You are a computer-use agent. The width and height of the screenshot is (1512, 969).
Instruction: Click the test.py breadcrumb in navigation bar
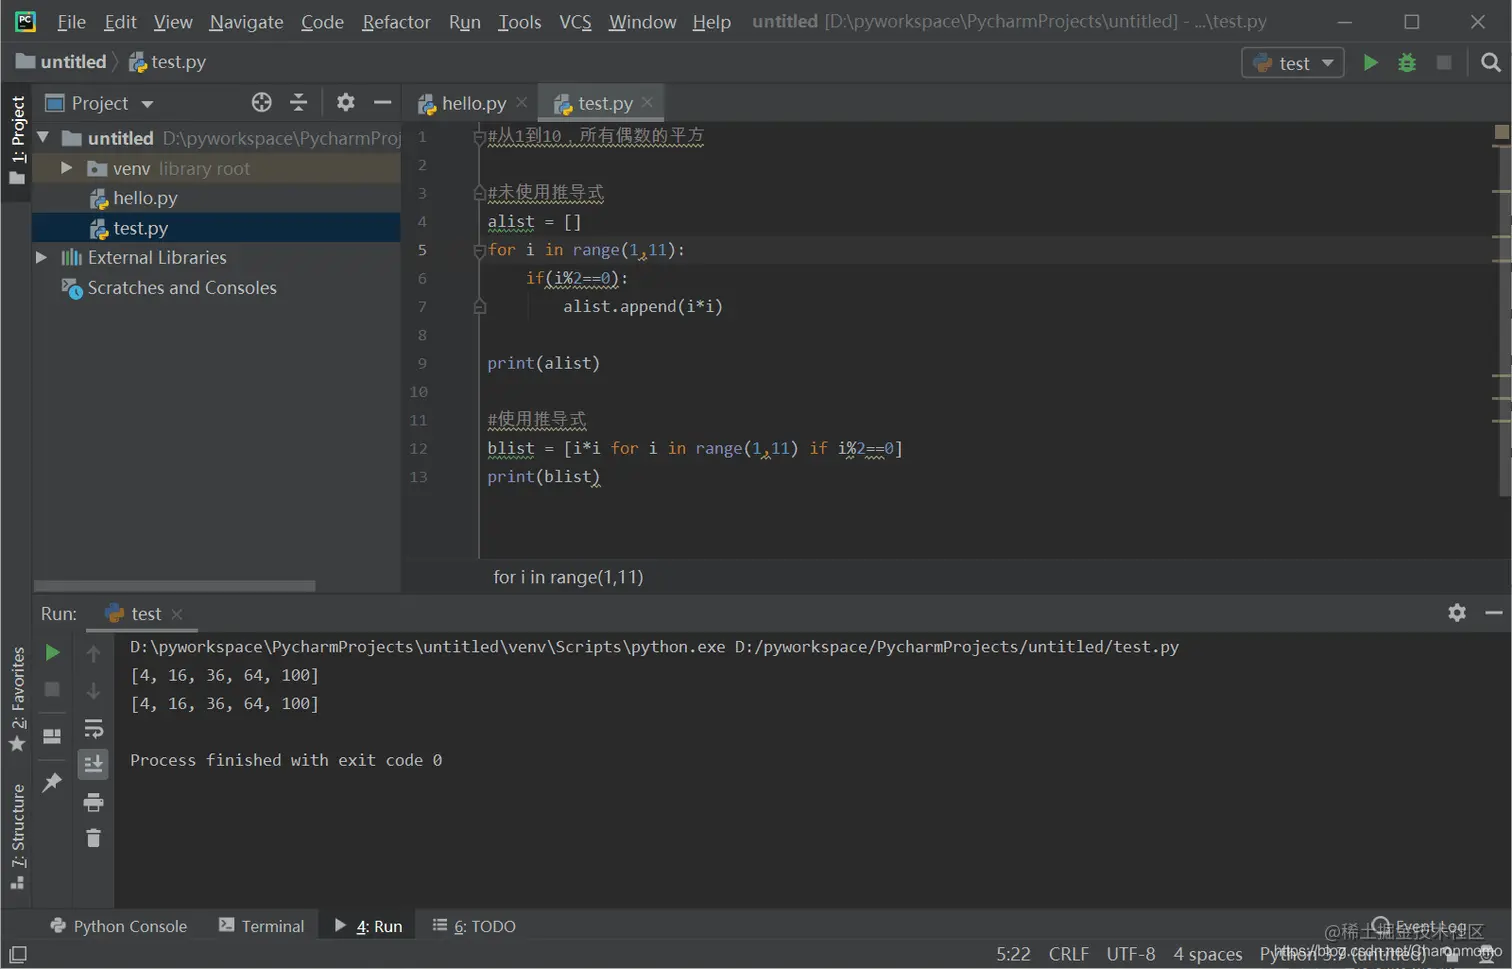tap(167, 62)
